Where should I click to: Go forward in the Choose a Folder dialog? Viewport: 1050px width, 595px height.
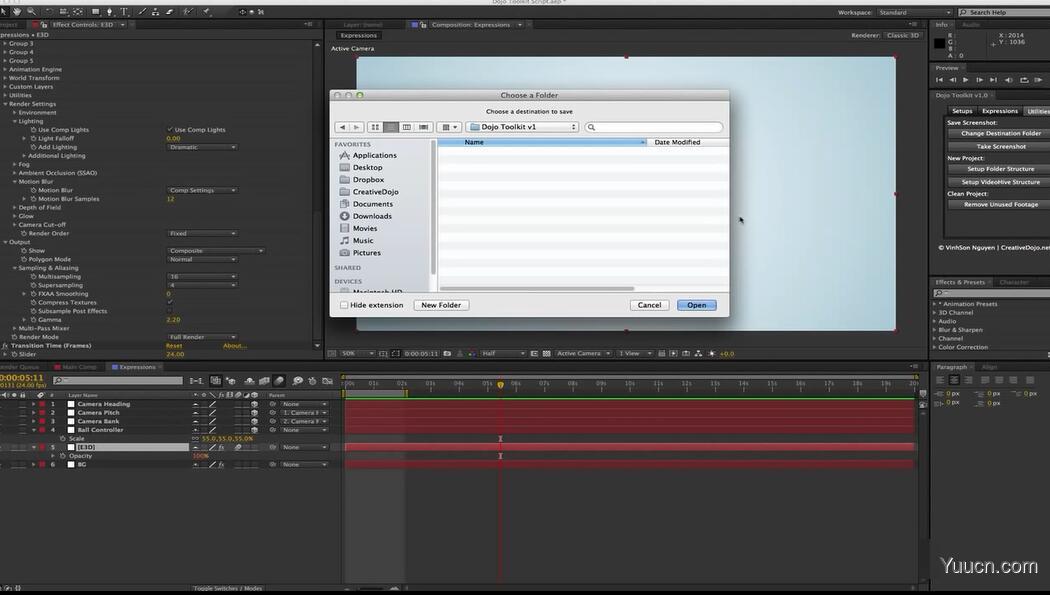(x=356, y=127)
